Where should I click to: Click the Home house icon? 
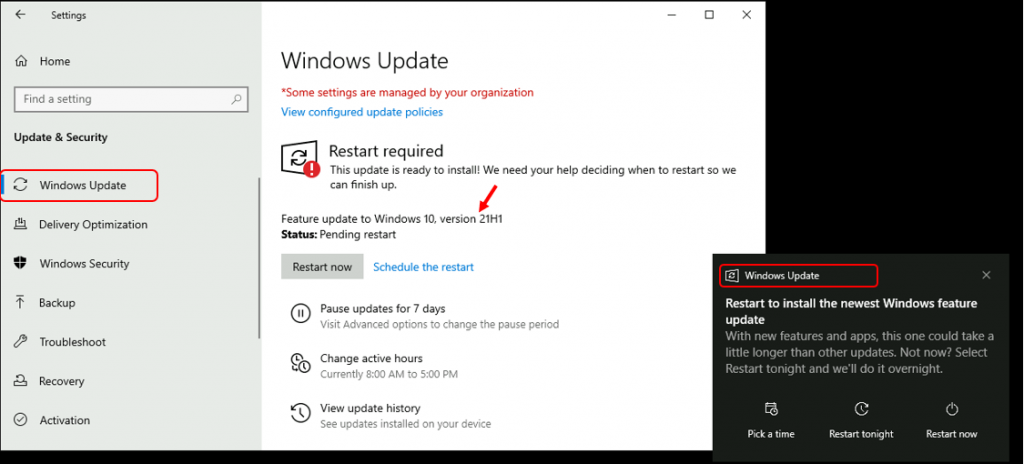tap(22, 61)
